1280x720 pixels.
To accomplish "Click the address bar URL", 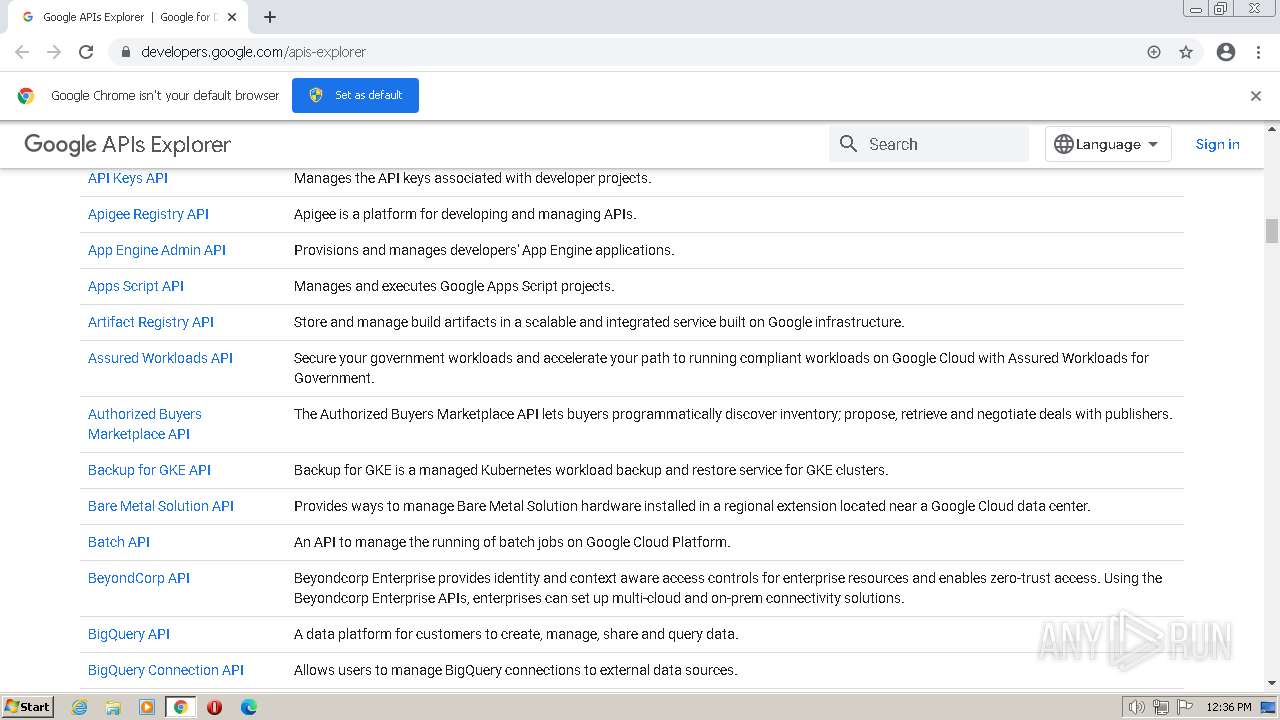I will pos(254,52).
